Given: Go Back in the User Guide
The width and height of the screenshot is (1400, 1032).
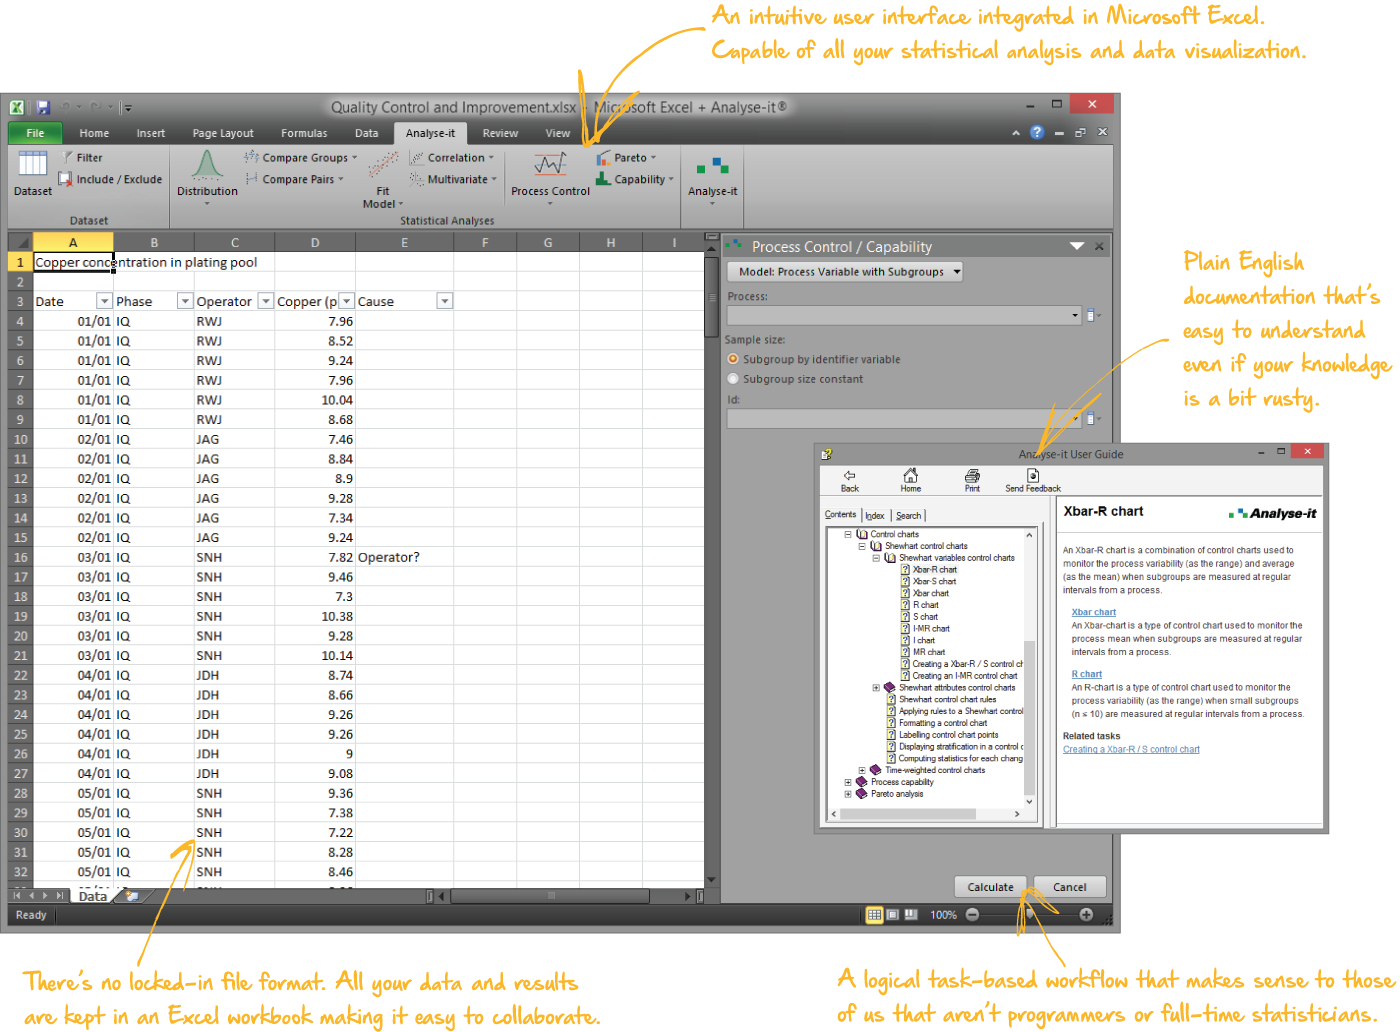Looking at the screenshot, I should [x=850, y=481].
